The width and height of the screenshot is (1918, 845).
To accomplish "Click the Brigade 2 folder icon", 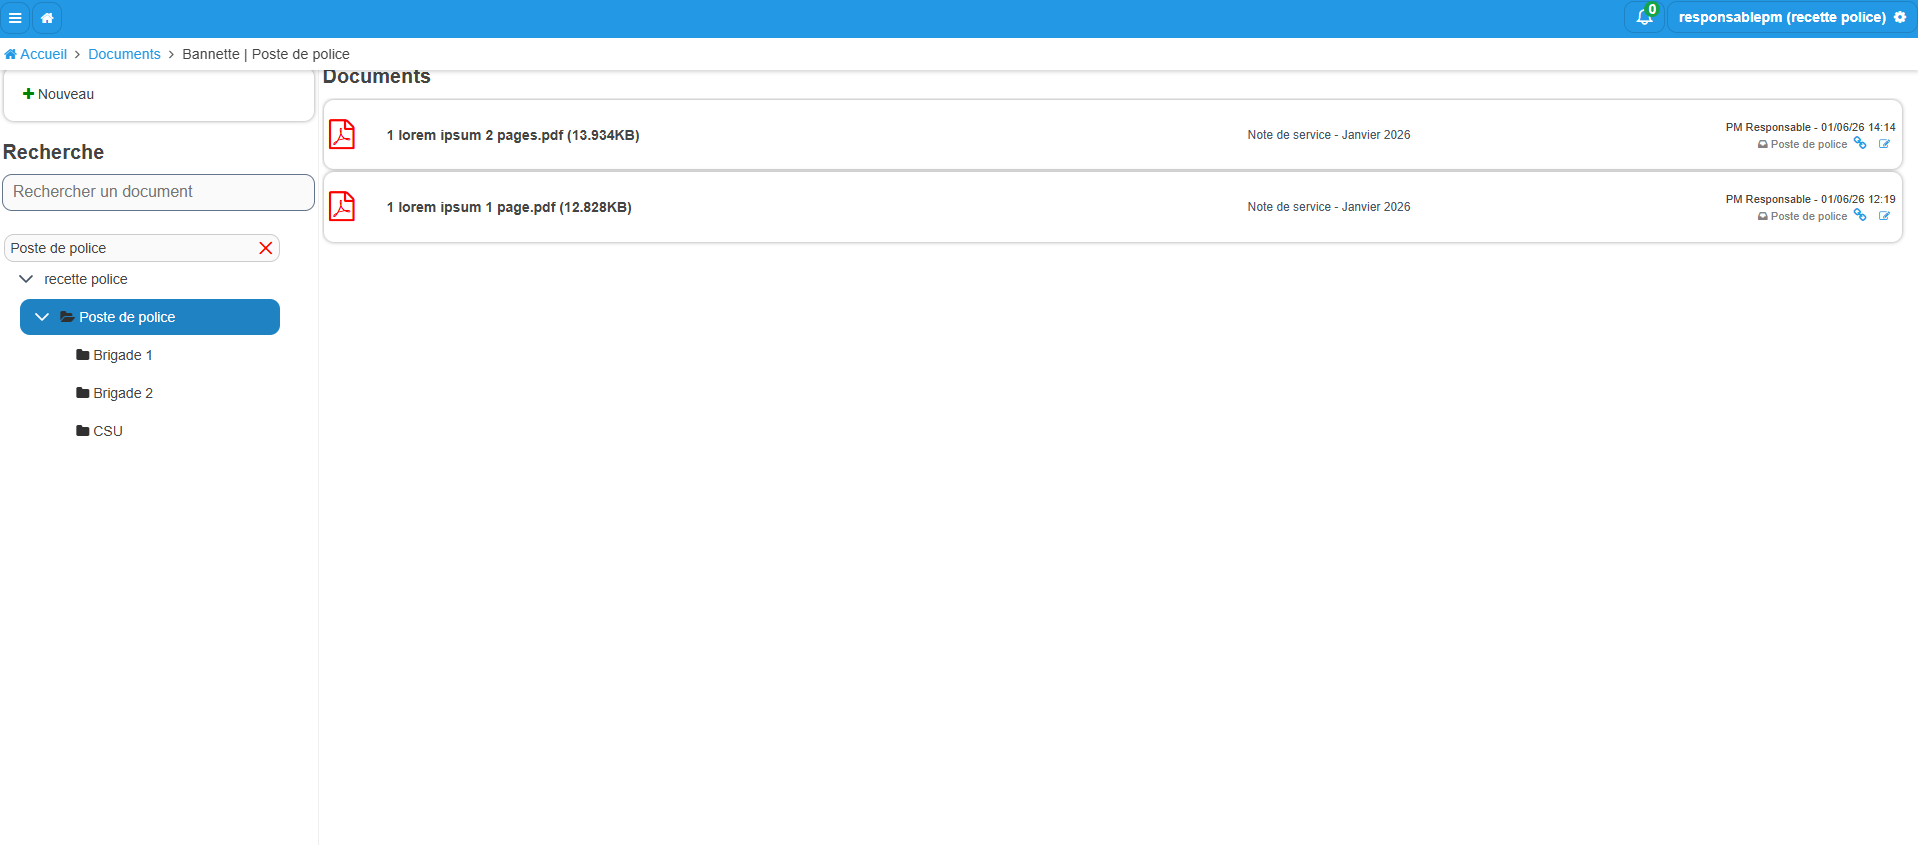I will point(83,393).
